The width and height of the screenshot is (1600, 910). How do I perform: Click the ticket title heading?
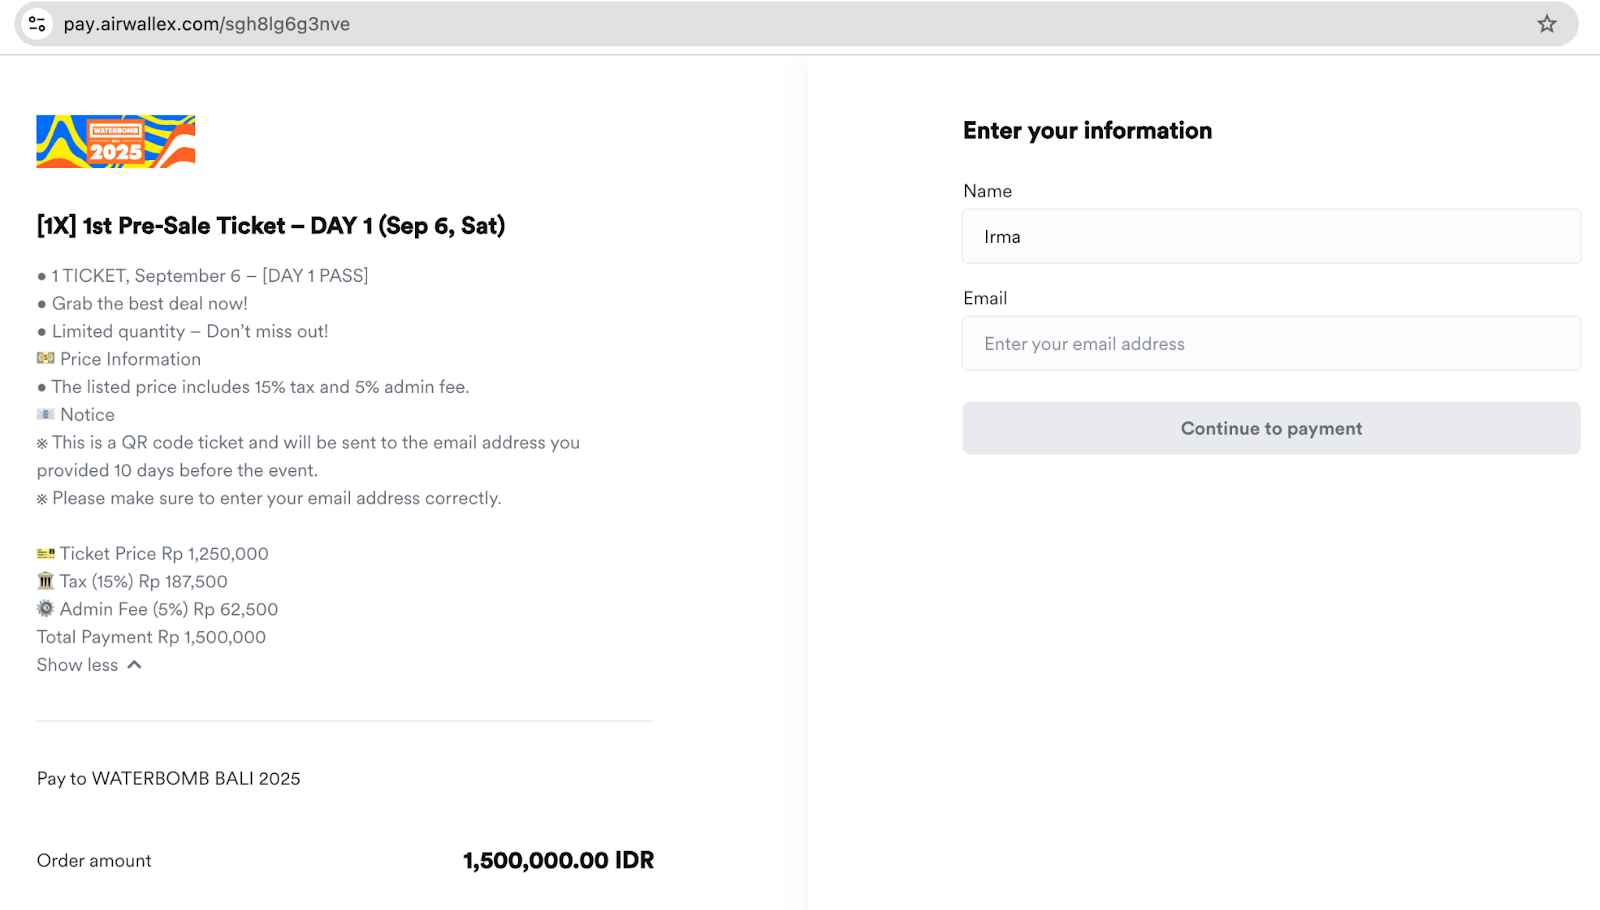pos(271,226)
